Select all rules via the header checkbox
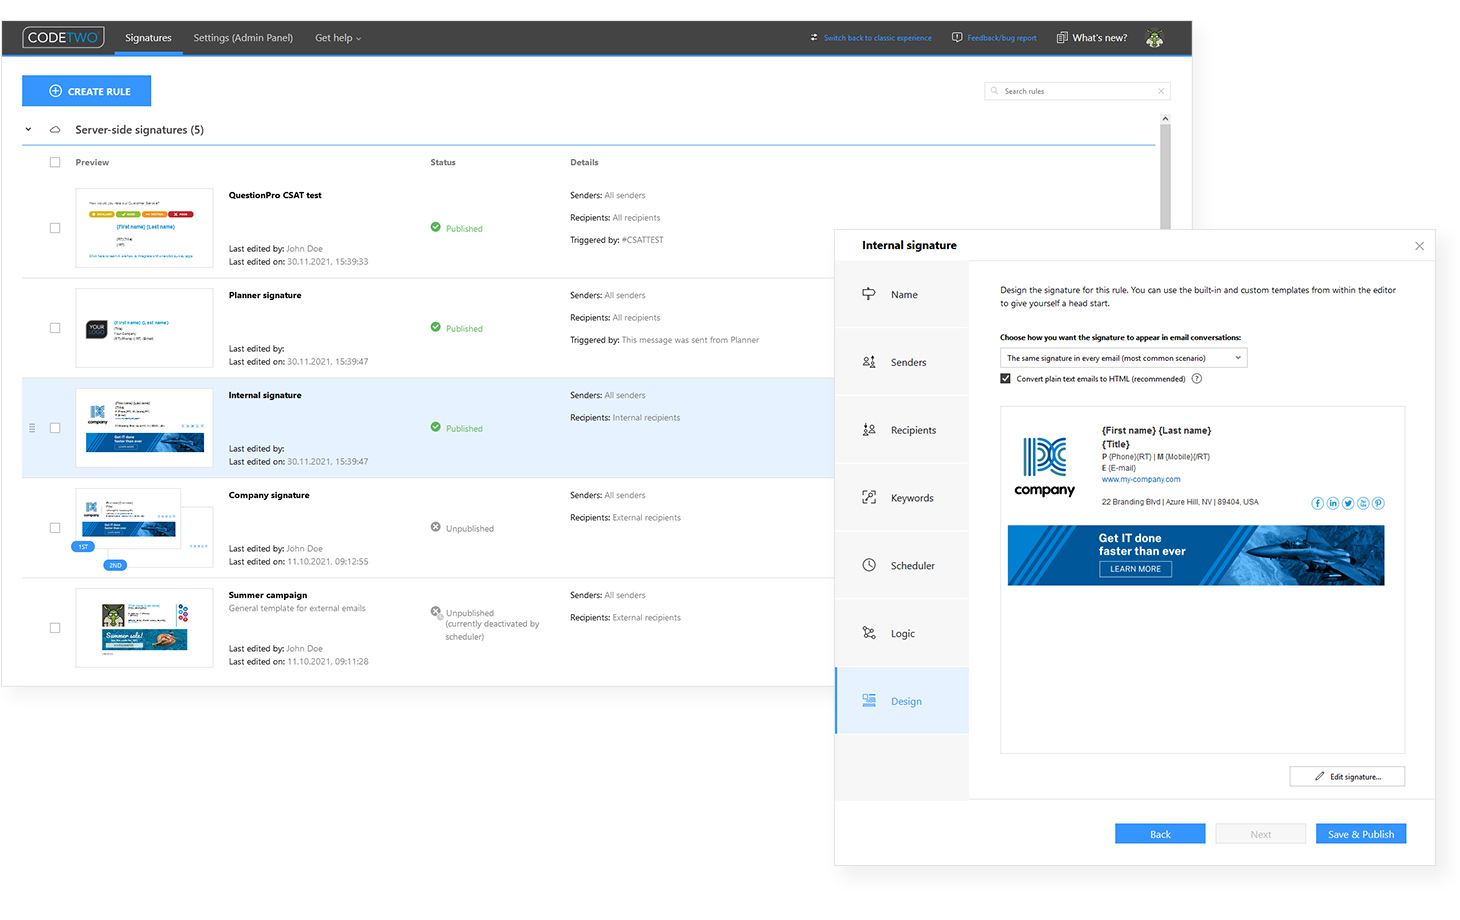The image size is (1460, 920). click(55, 161)
